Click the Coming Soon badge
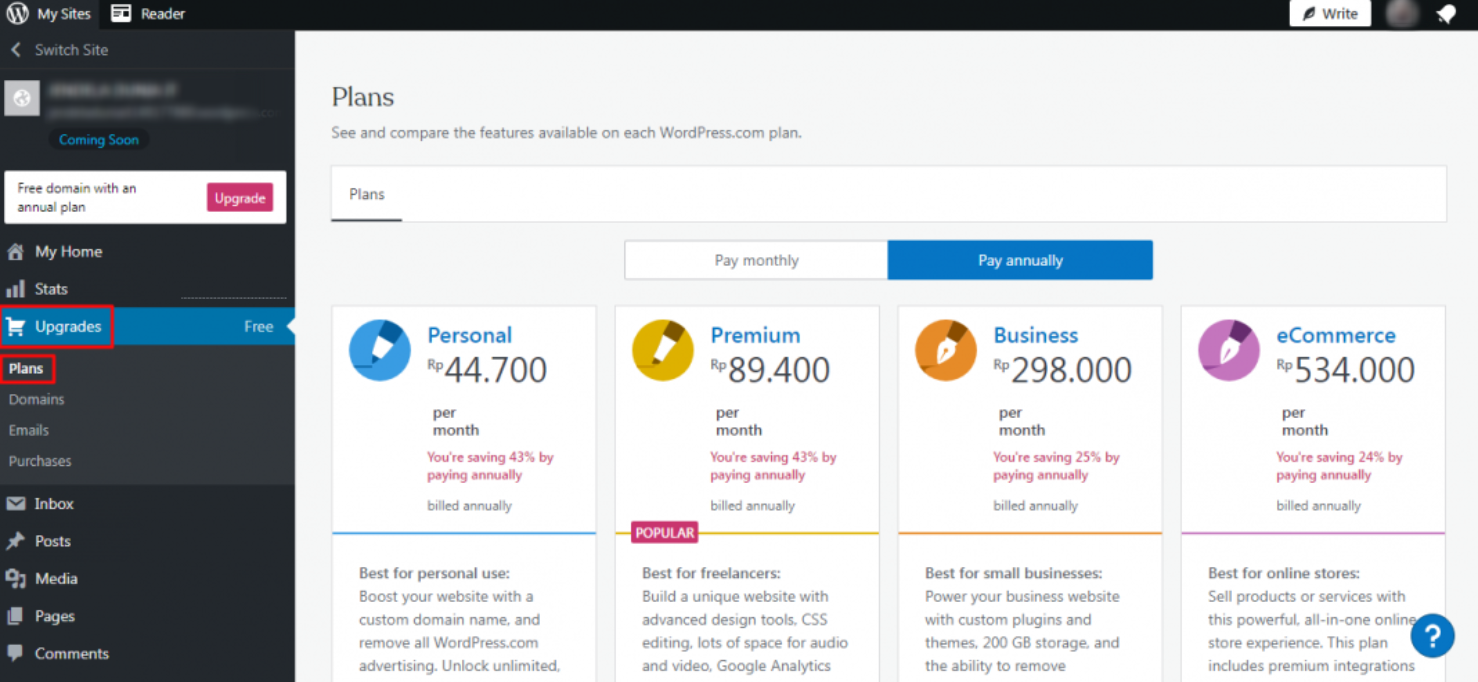The width and height of the screenshot is (1478, 682). click(98, 140)
